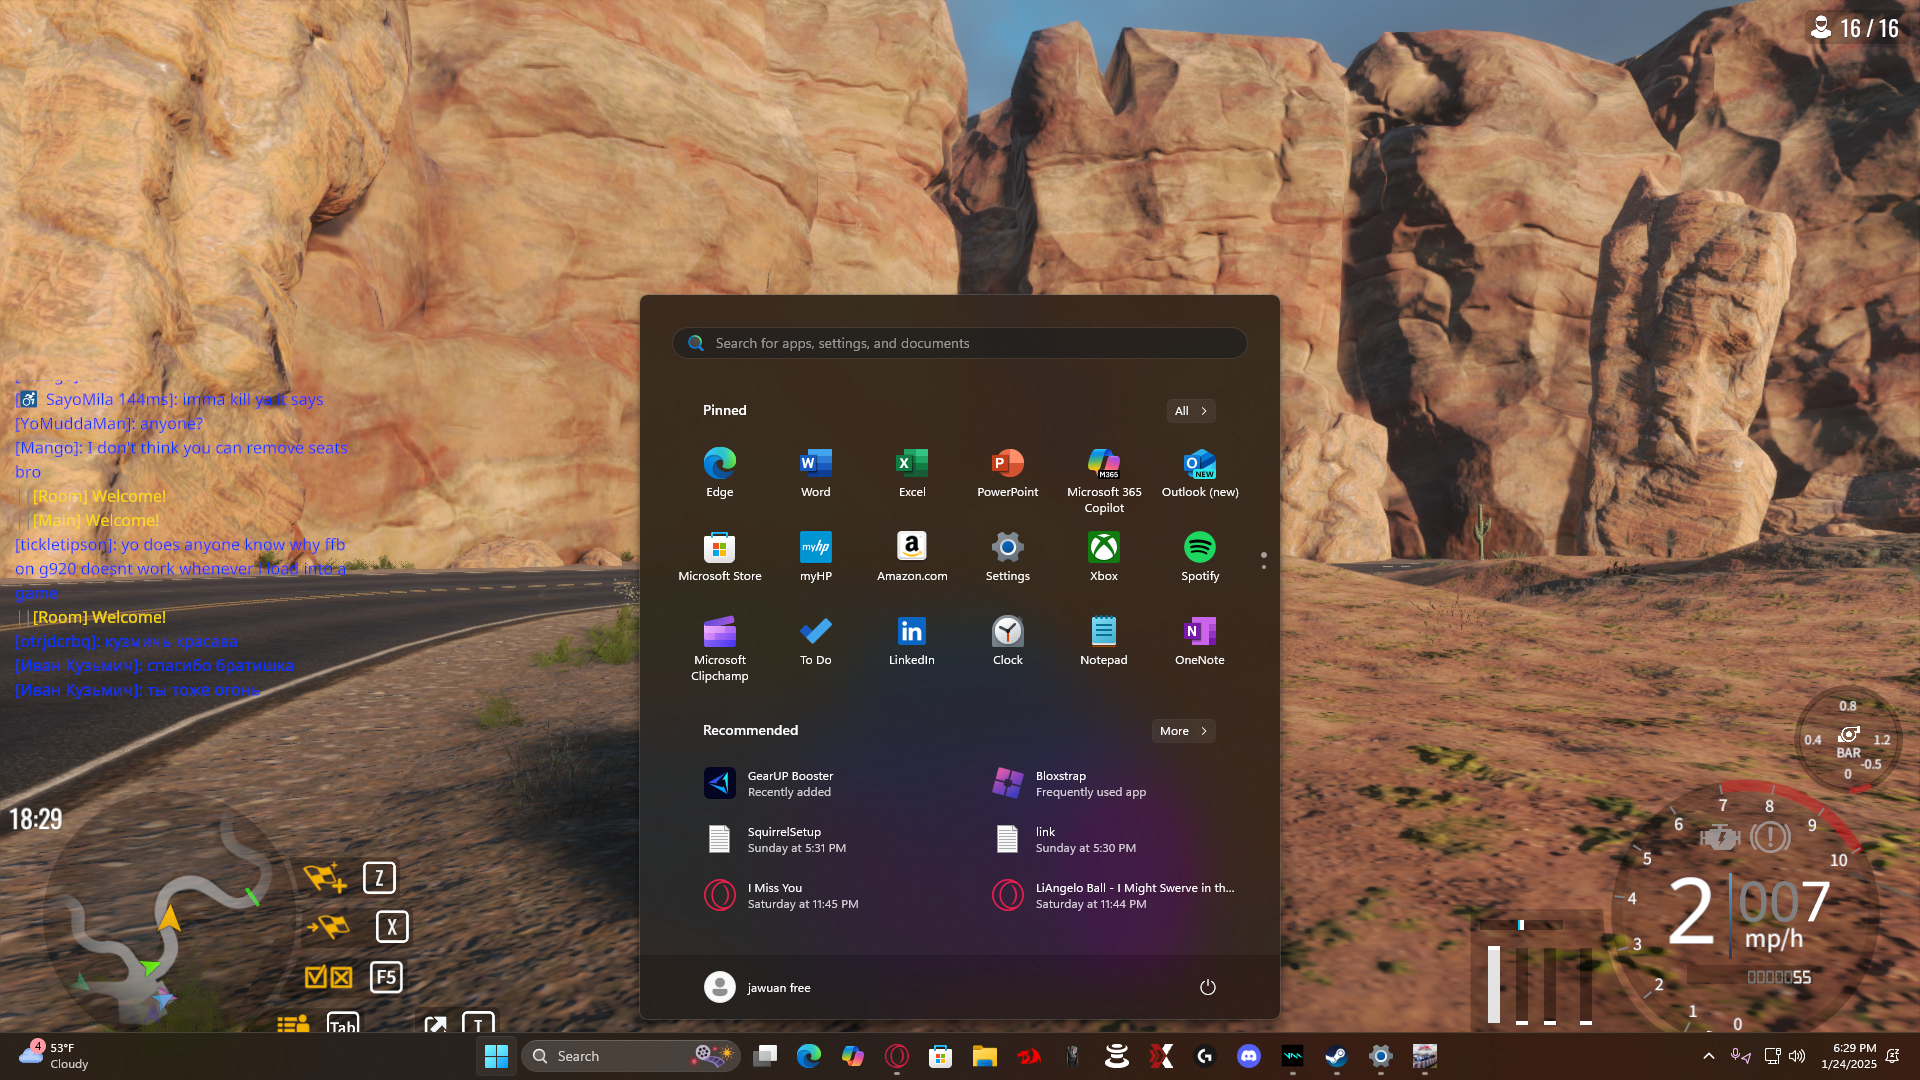This screenshot has width=1920, height=1080.
Task: Open myHP app
Action: (815, 556)
